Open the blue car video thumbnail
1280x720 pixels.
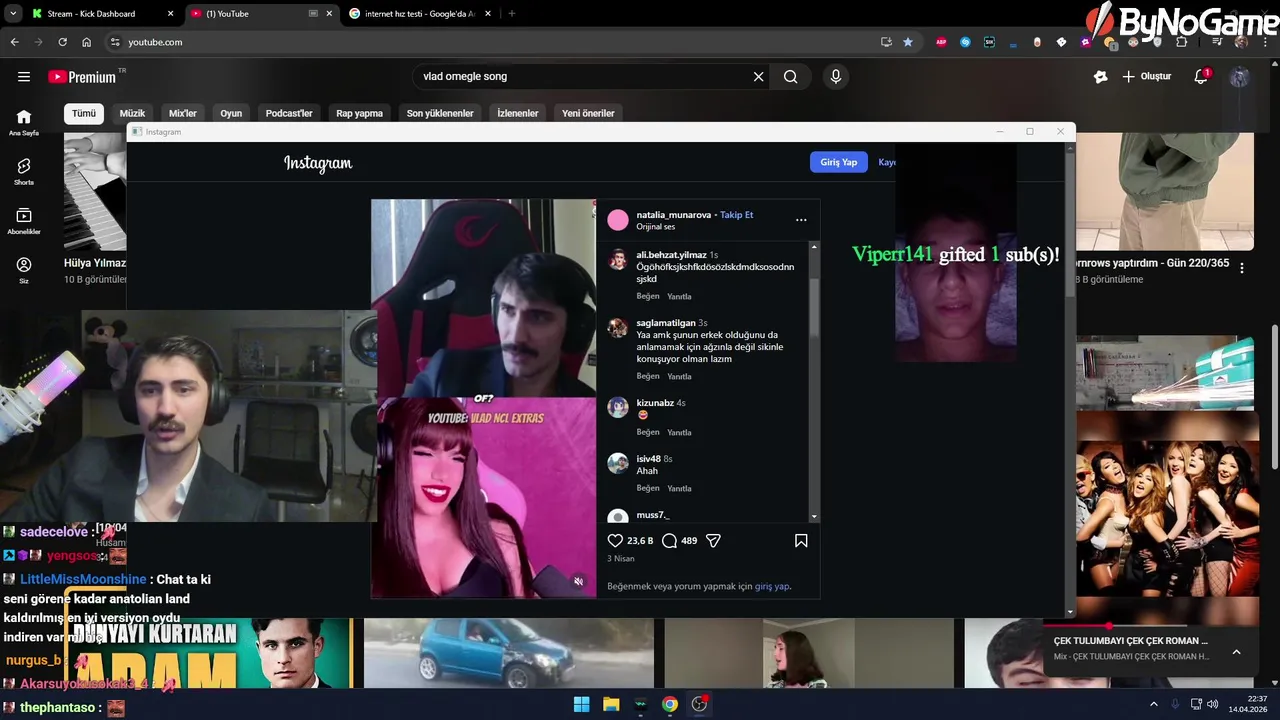point(508,653)
